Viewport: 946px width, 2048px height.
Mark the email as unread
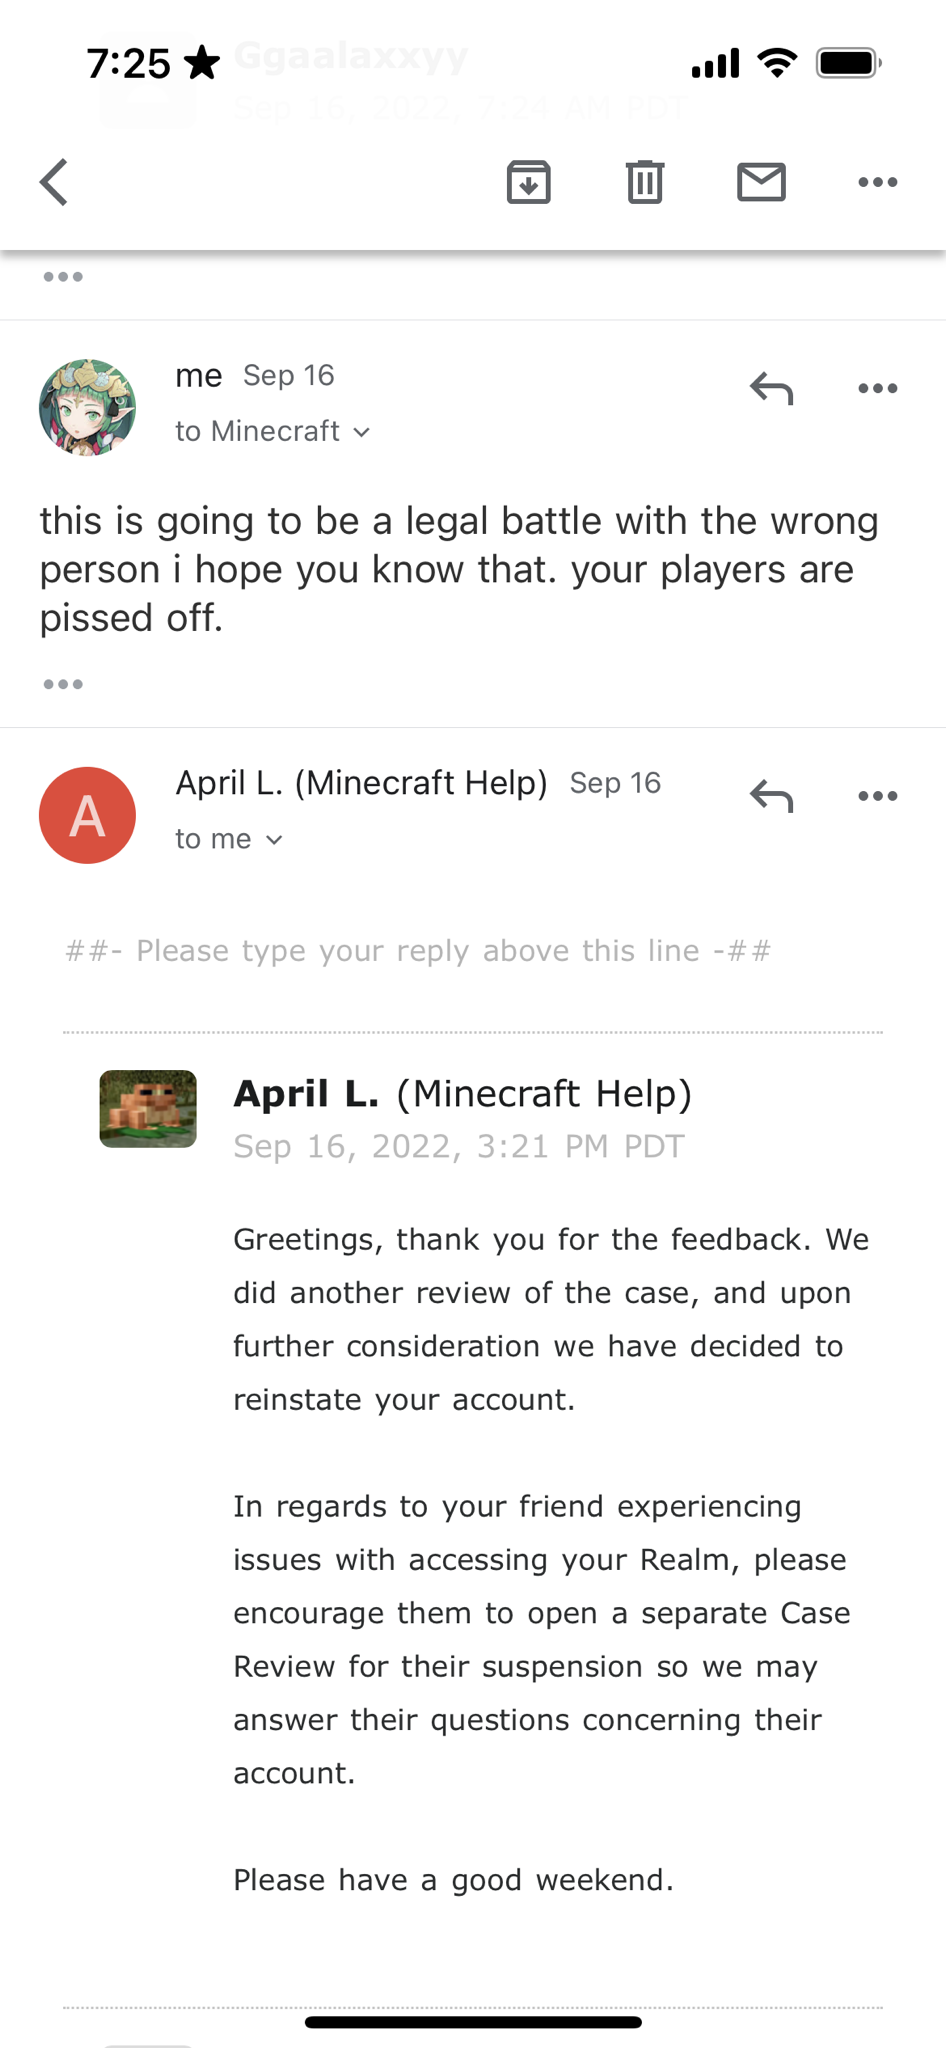click(761, 182)
